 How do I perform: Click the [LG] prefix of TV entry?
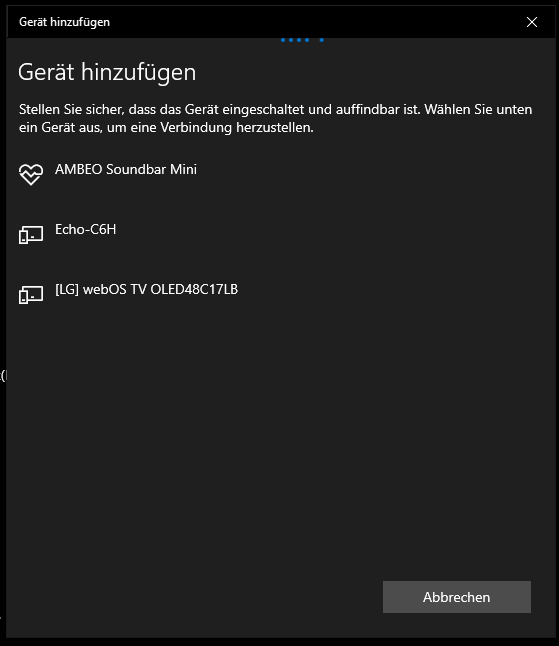67,289
